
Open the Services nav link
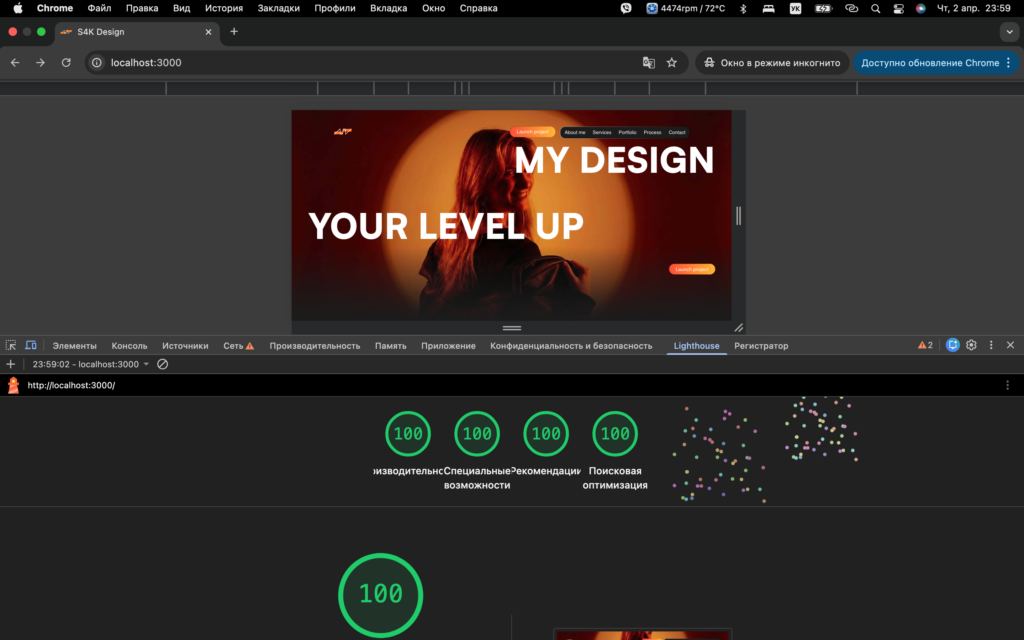tap(601, 133)
